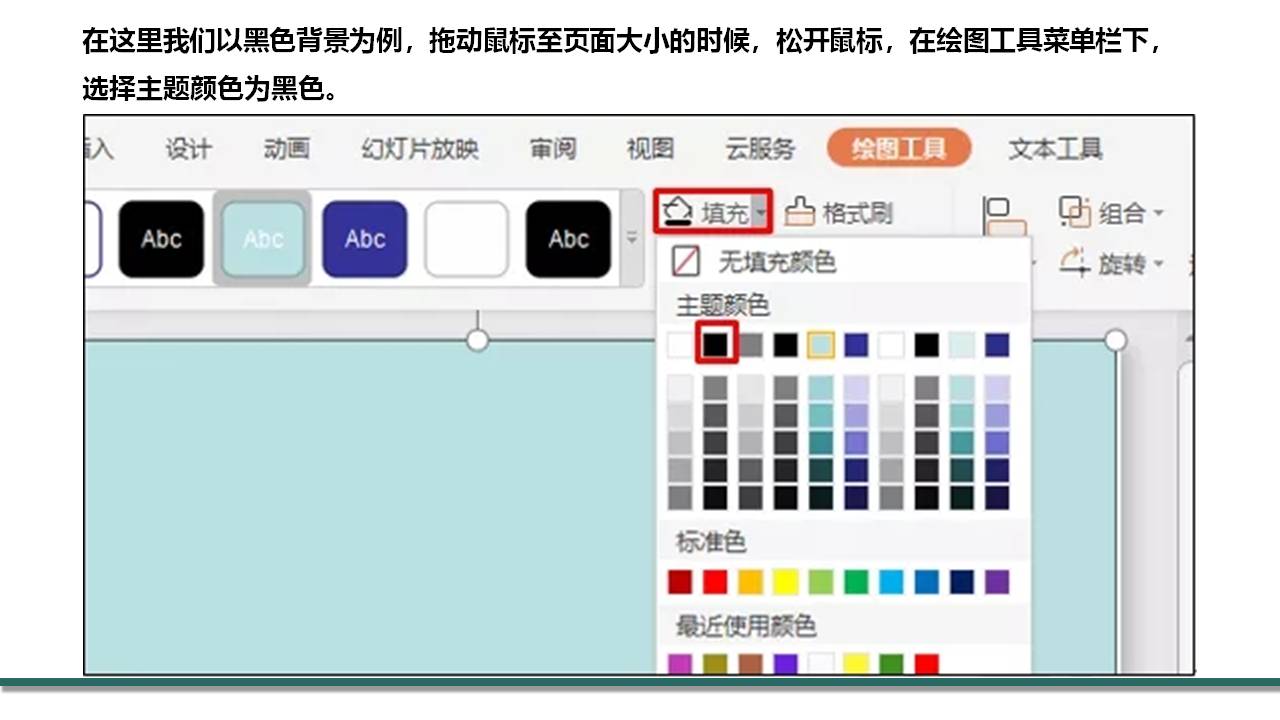Expand the shape styles gallery arrow
The height and width of the screenshot is (720, 1280).
(632, 239)
